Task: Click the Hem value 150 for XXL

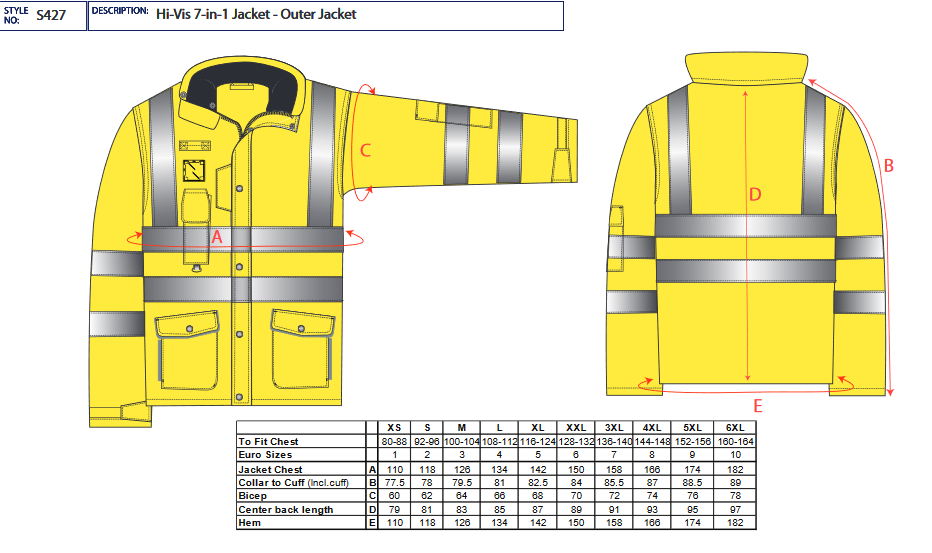Action: click(x=576, y=523)
